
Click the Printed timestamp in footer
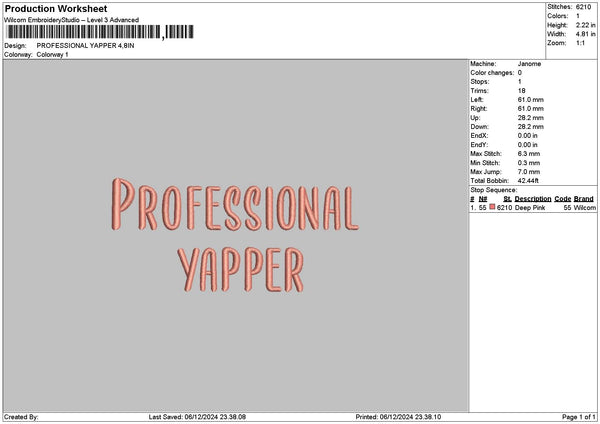(398, 417)
